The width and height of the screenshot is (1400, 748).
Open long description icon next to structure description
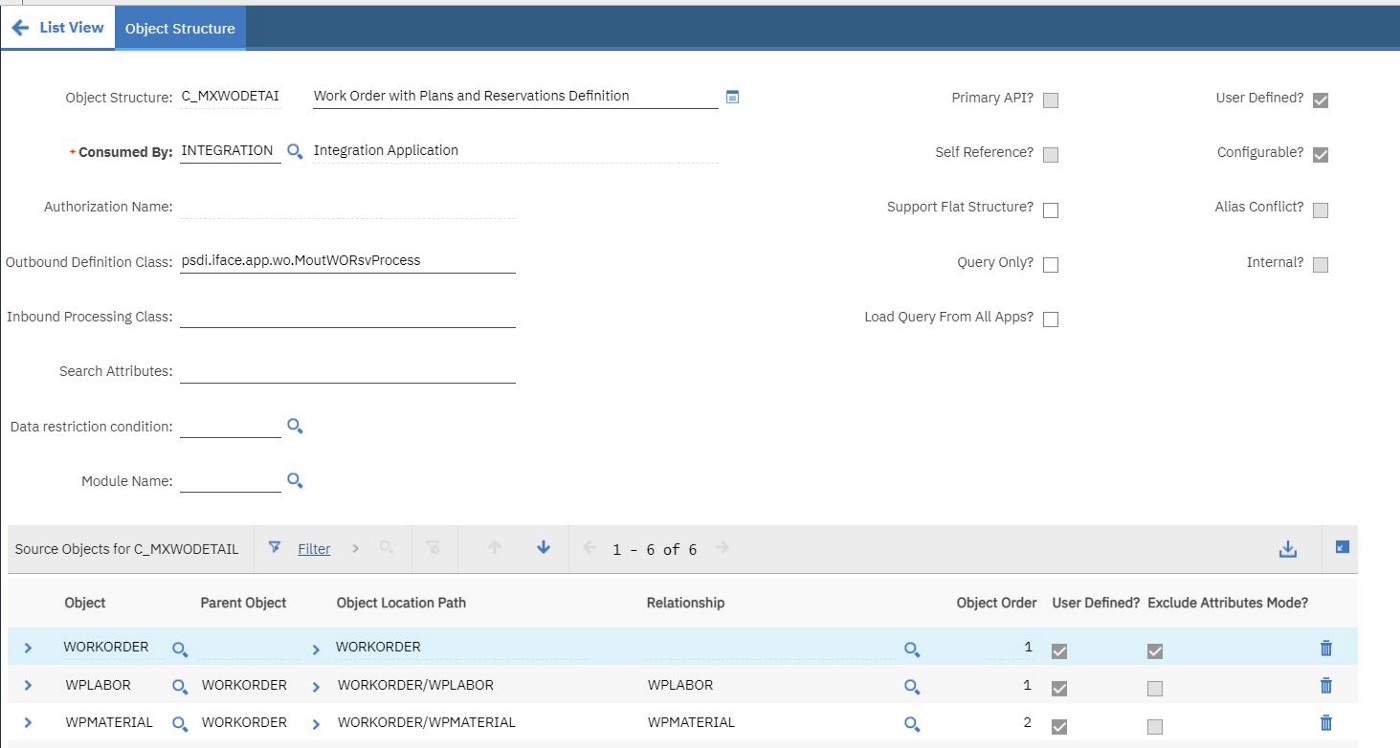point(732,97)
